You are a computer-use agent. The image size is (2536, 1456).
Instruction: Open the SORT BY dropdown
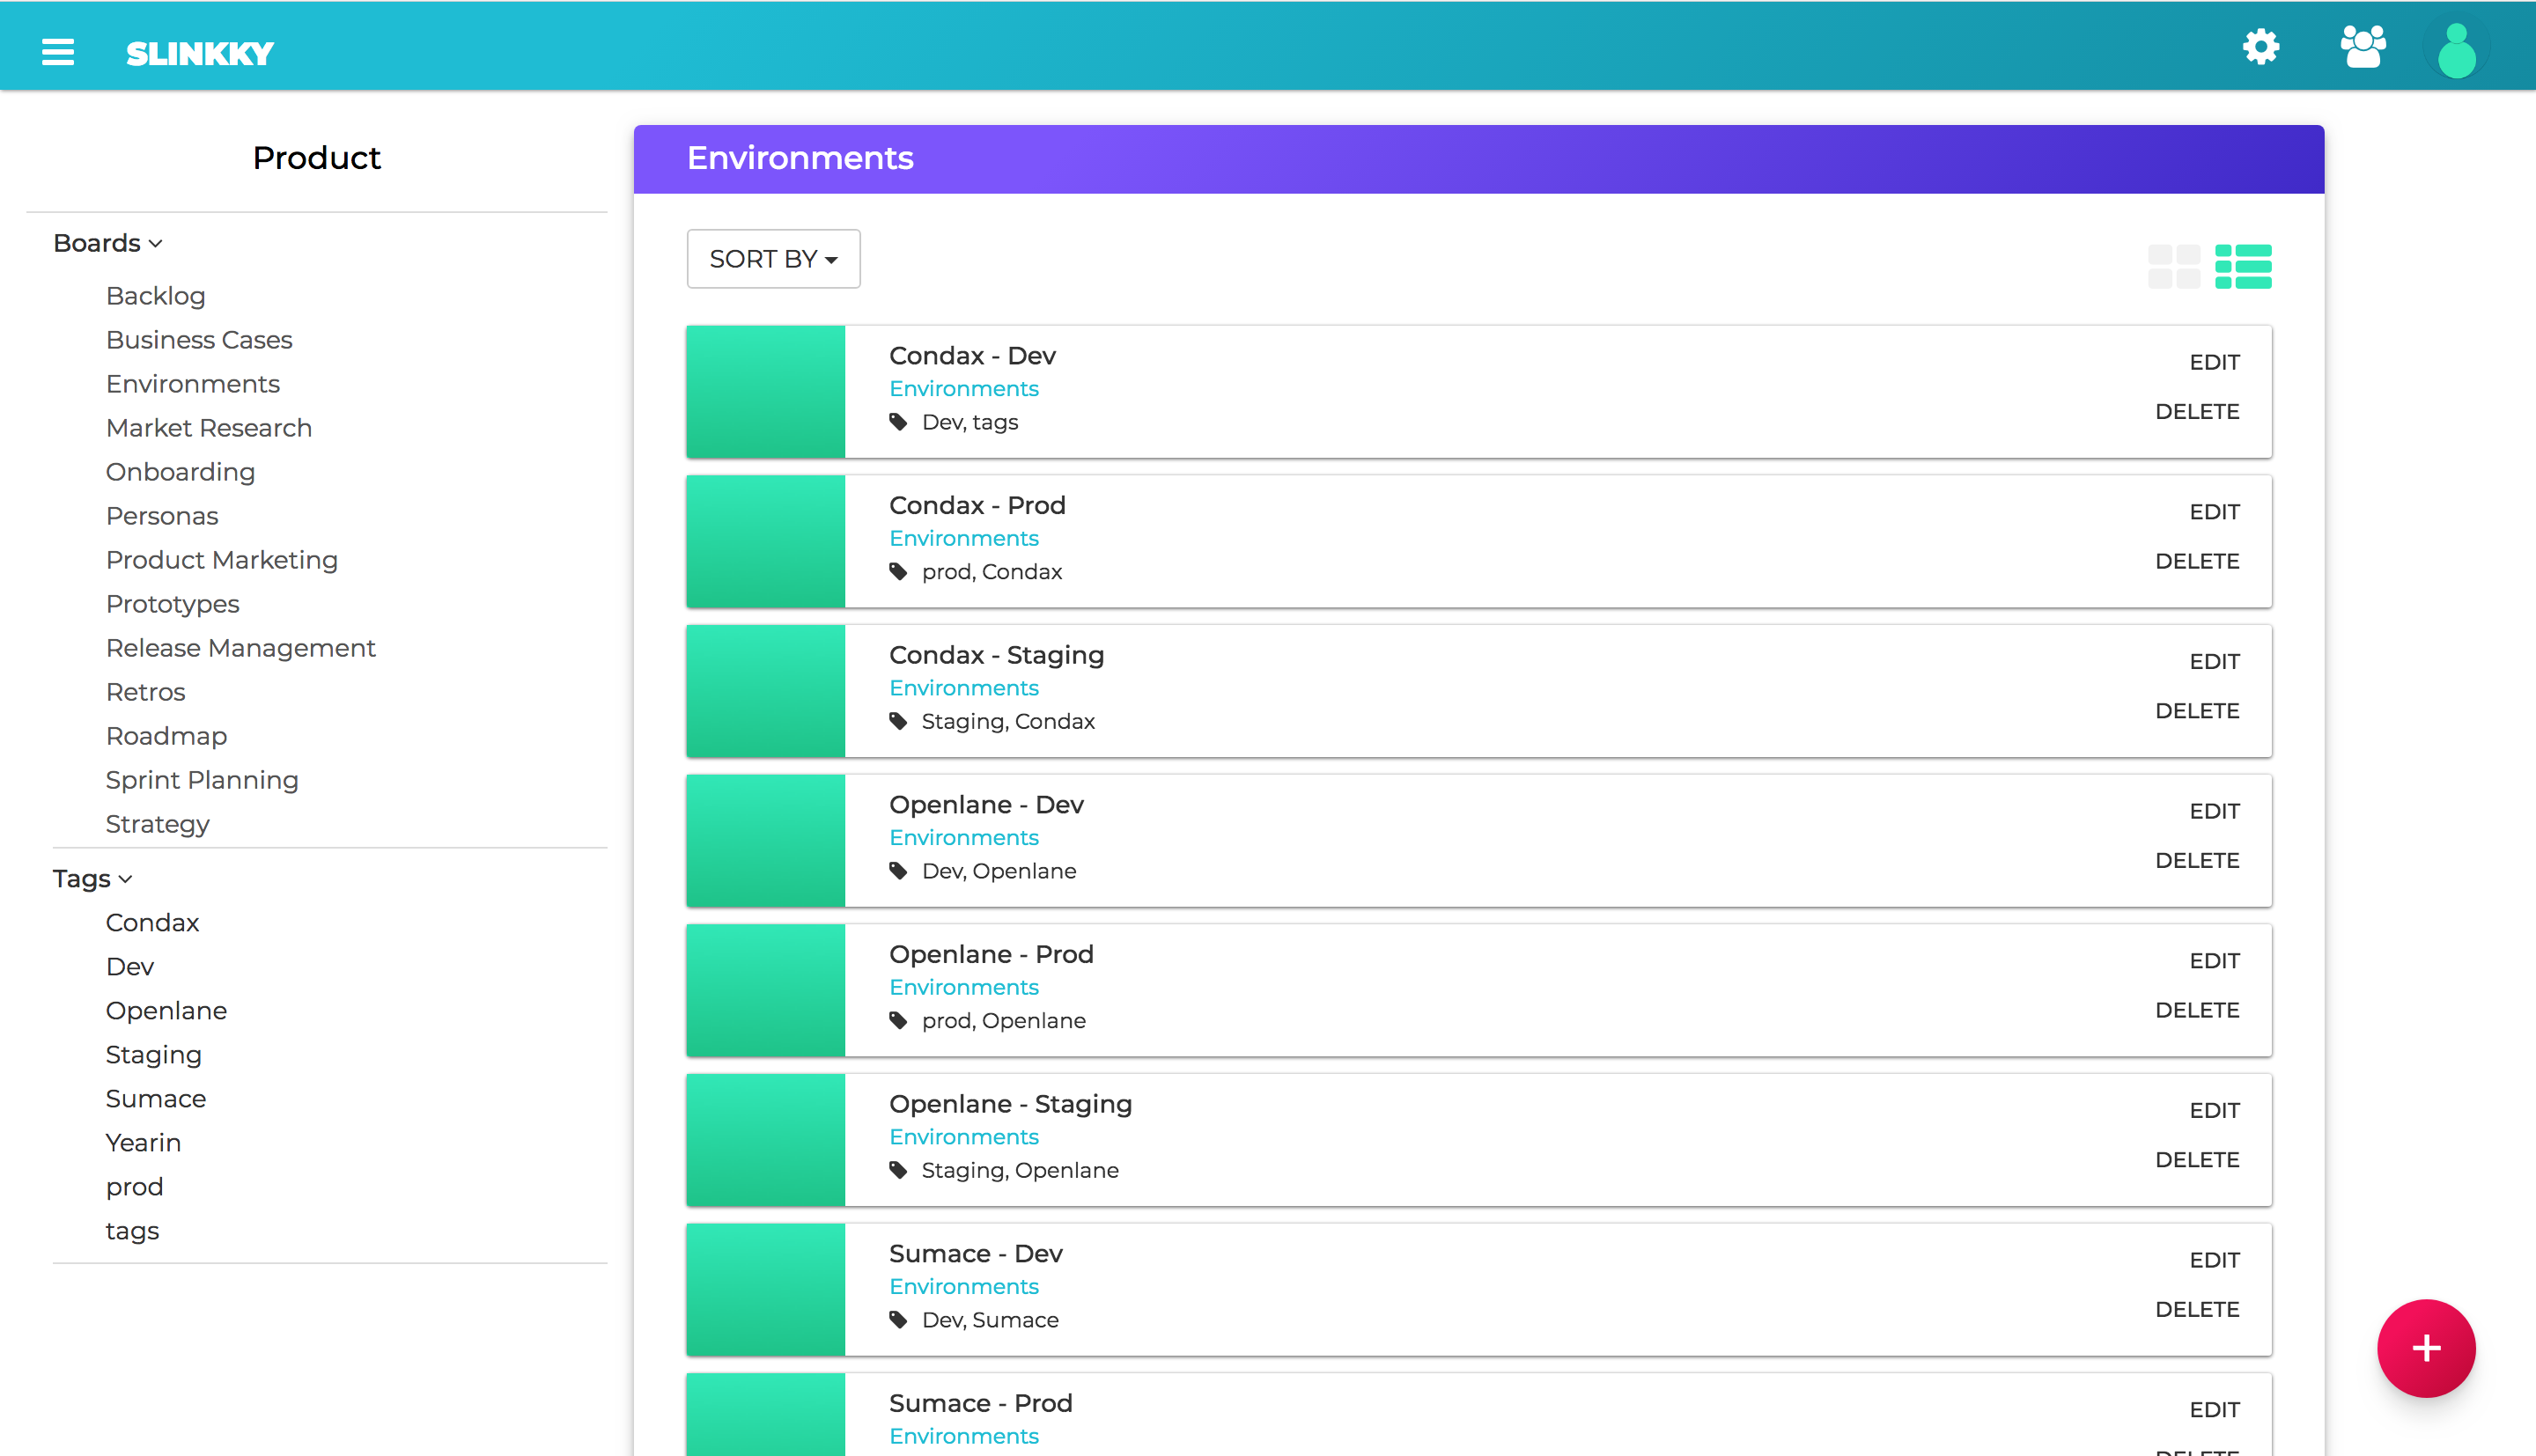[x=773, y=259]
